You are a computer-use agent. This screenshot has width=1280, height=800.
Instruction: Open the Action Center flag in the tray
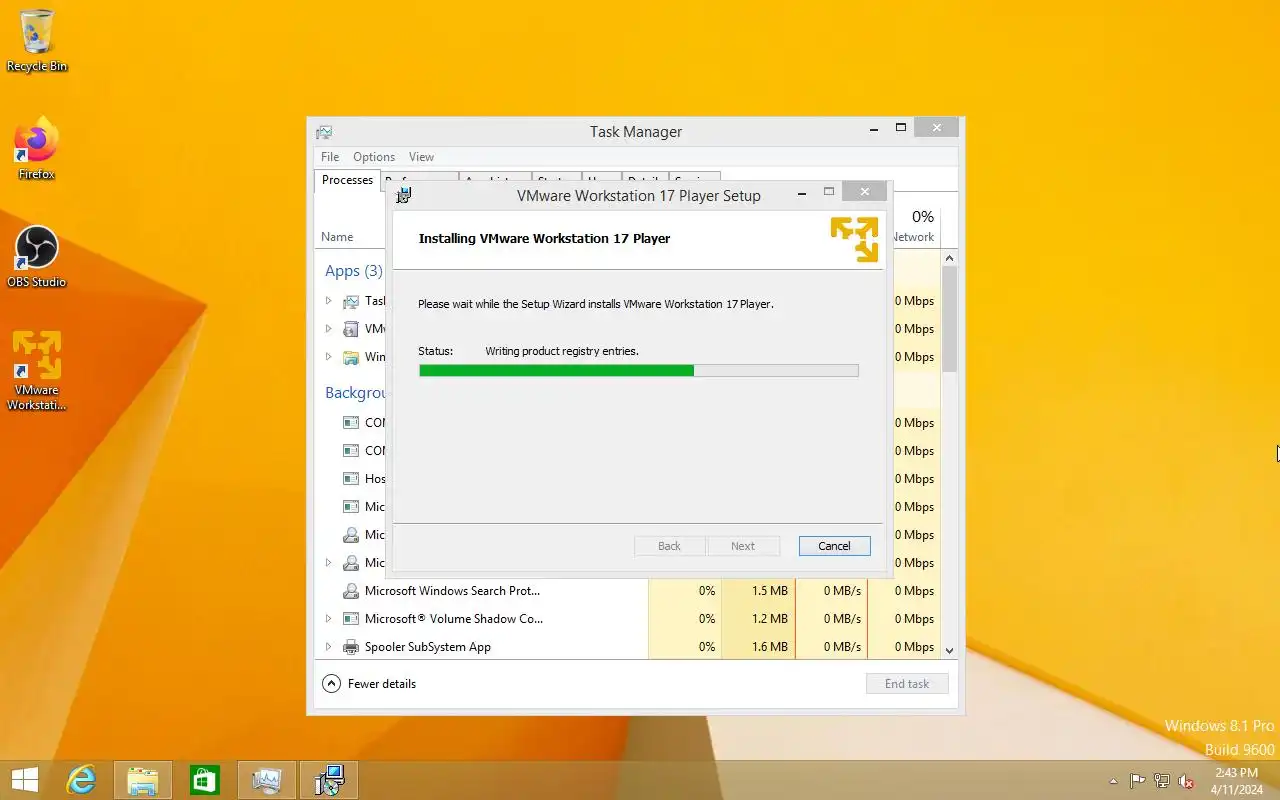coord(1138,781)
